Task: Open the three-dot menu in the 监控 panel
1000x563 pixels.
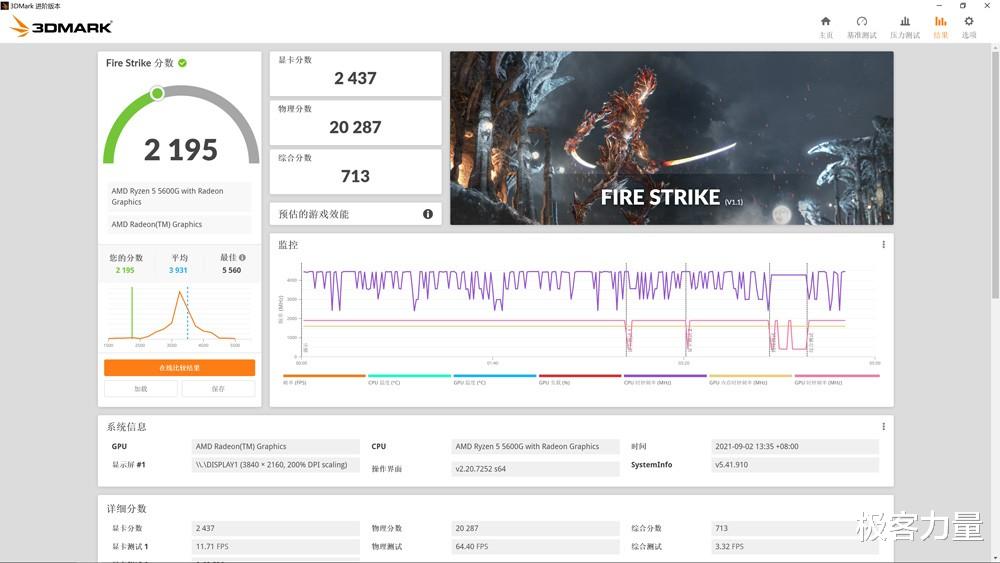Action: [x=883, y=245]
